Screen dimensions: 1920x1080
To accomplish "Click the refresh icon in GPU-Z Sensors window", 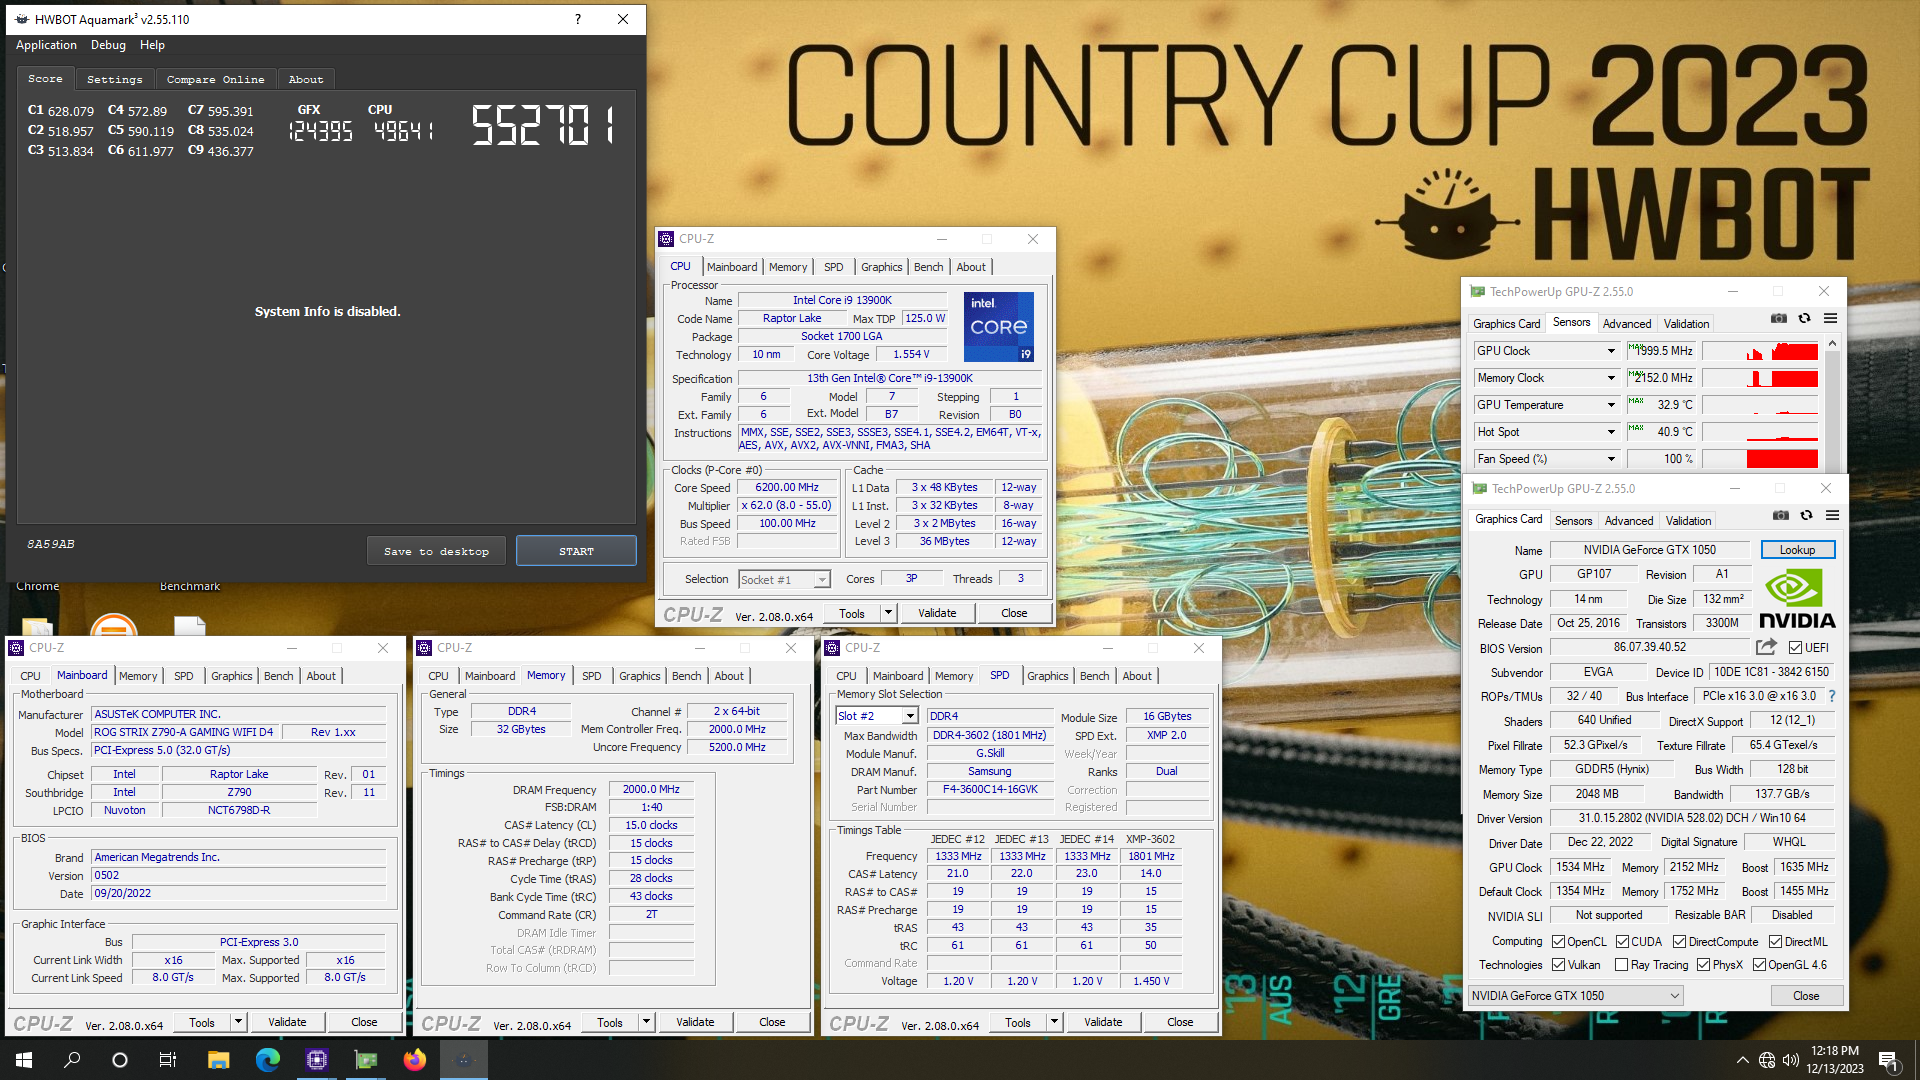I will click(x=1804, y=319).
